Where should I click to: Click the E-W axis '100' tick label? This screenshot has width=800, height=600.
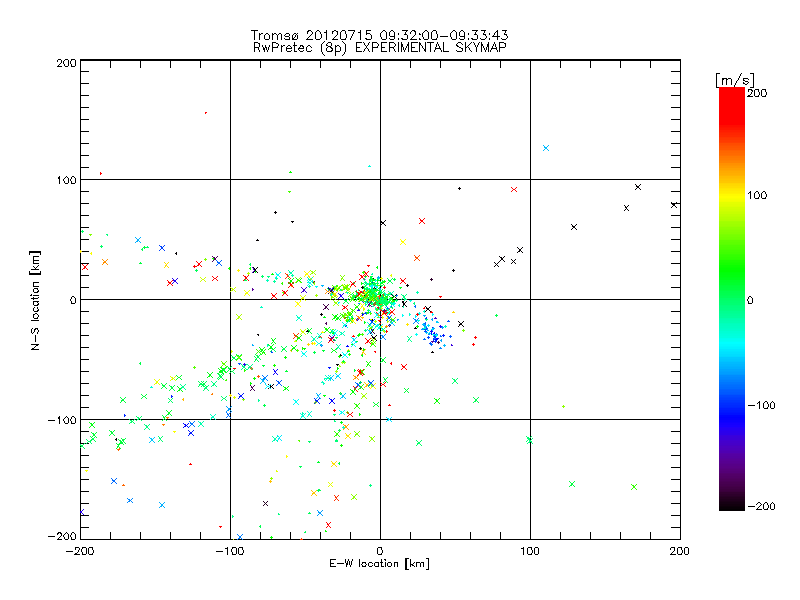[530, 551]
